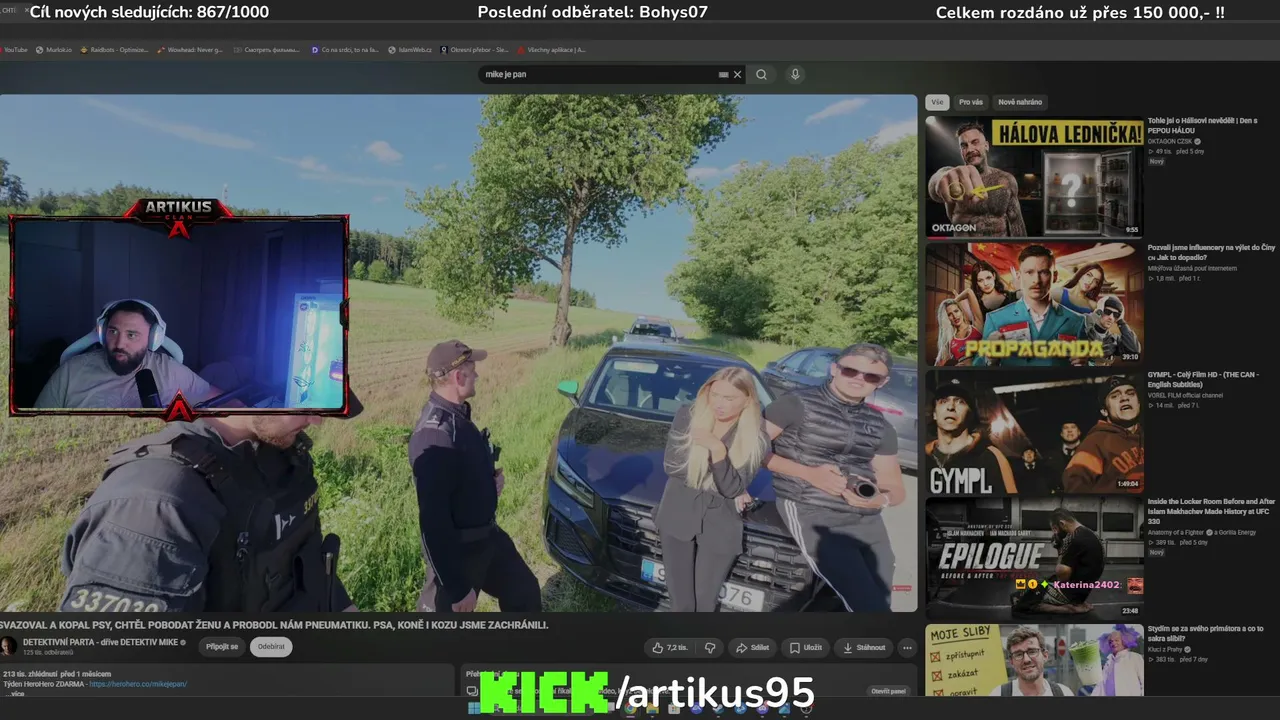
Task: Open 'Stydím se za svého primátora' title
Action: [1205, 633]
